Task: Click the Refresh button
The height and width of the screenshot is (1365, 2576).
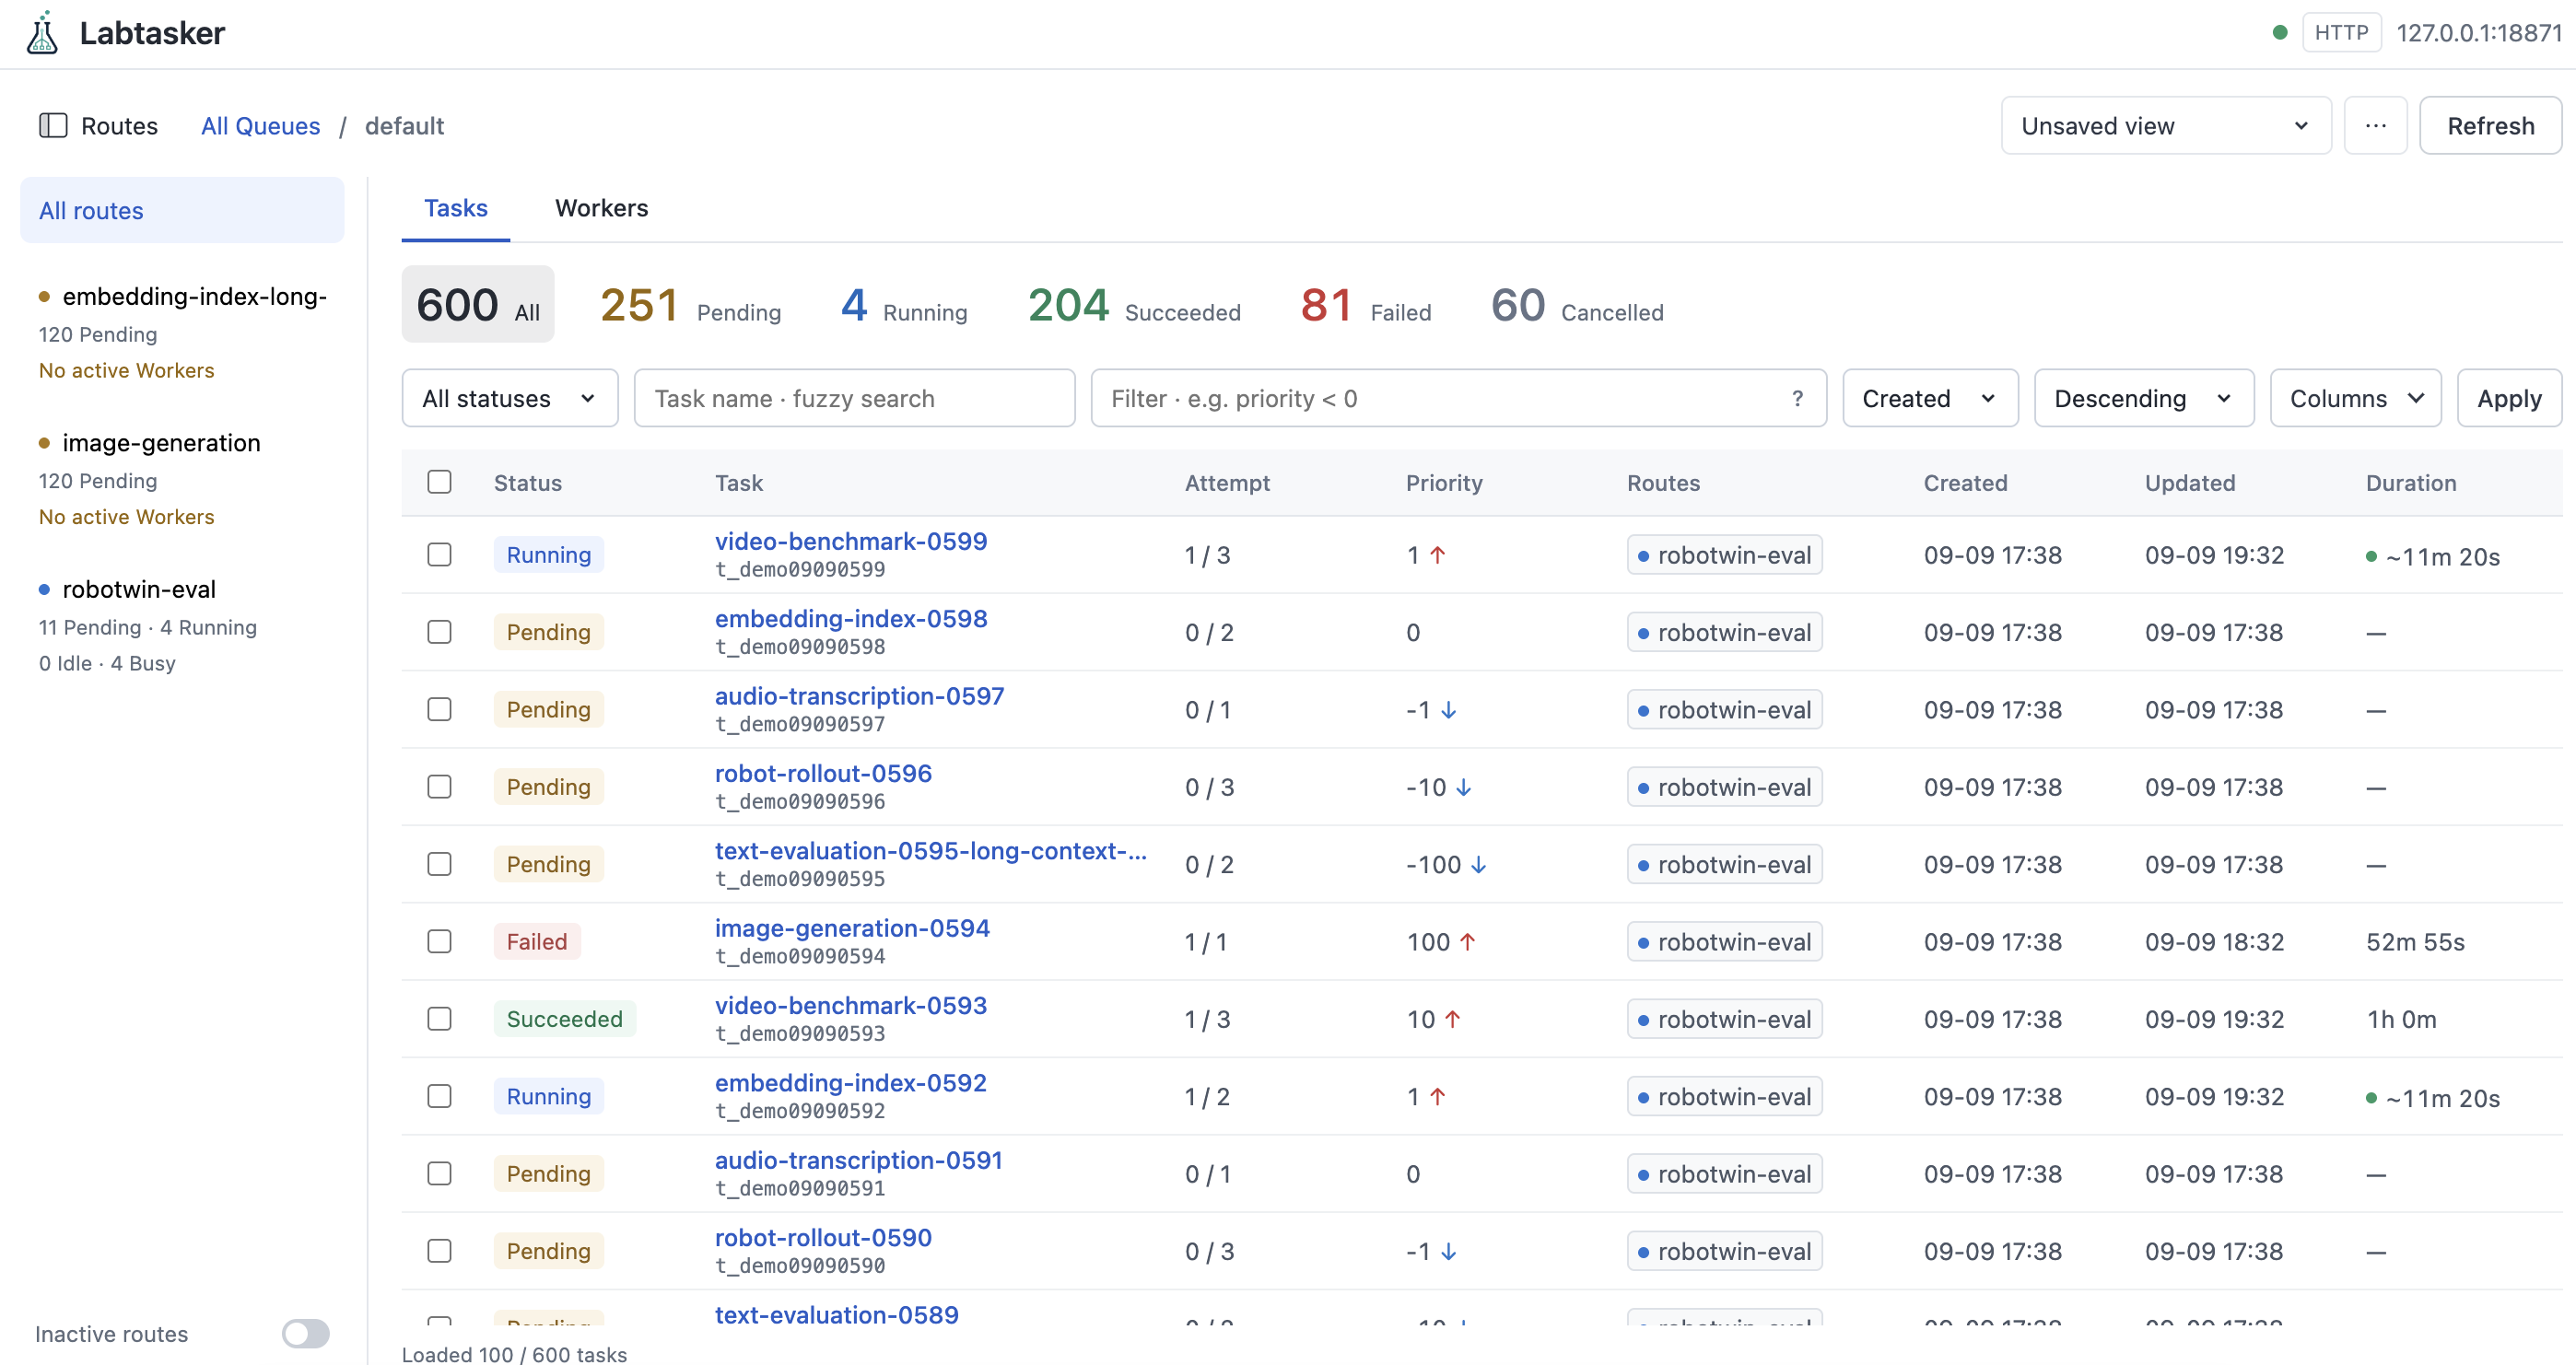Action: click(2490, 126)
